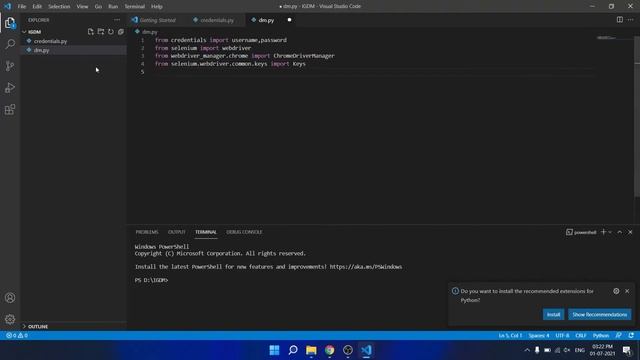Open the feedback icon in status bar
Screen dimensions: 640x360
tap(619, 335)
